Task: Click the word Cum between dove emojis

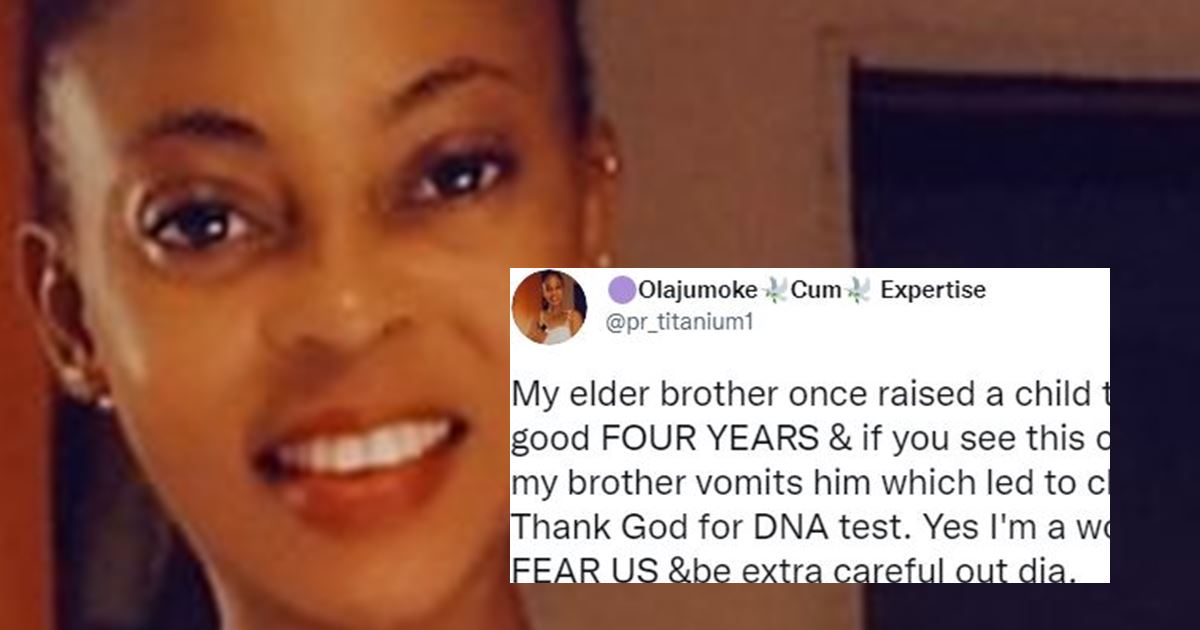Action: (x=816, y=291)
